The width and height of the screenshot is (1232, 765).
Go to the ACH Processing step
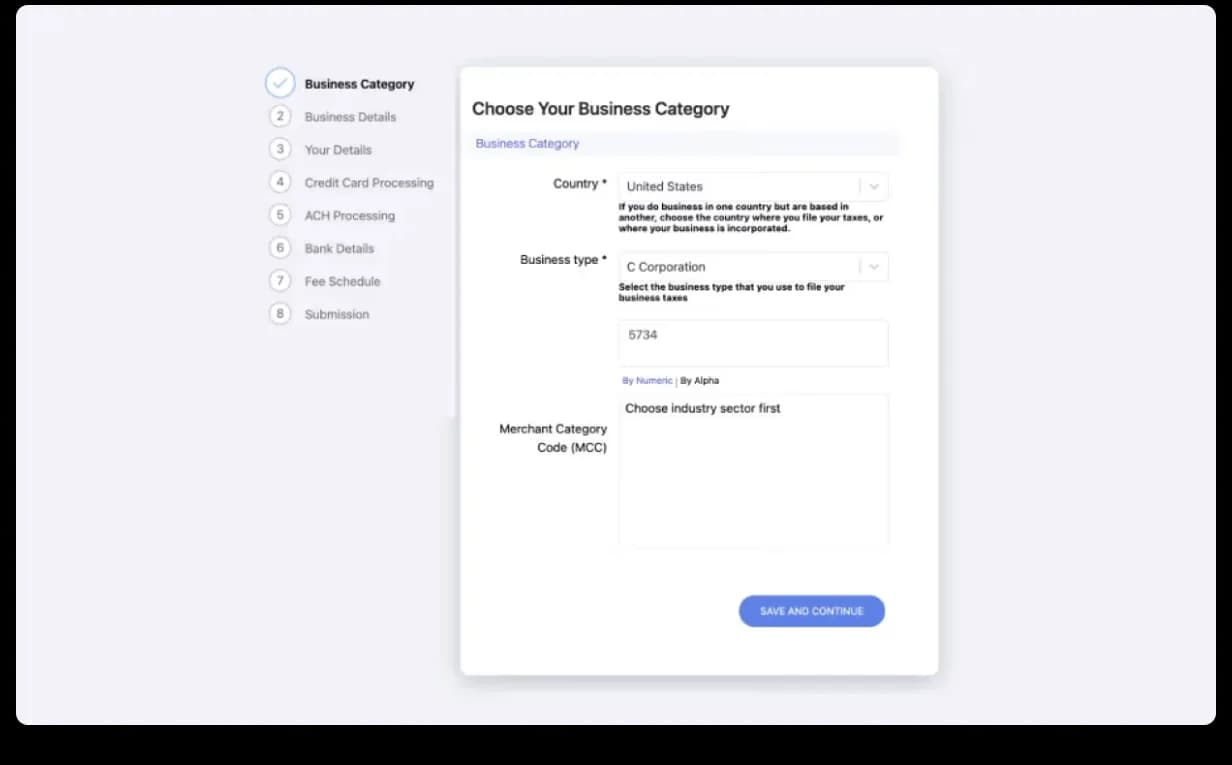[350, 216]
